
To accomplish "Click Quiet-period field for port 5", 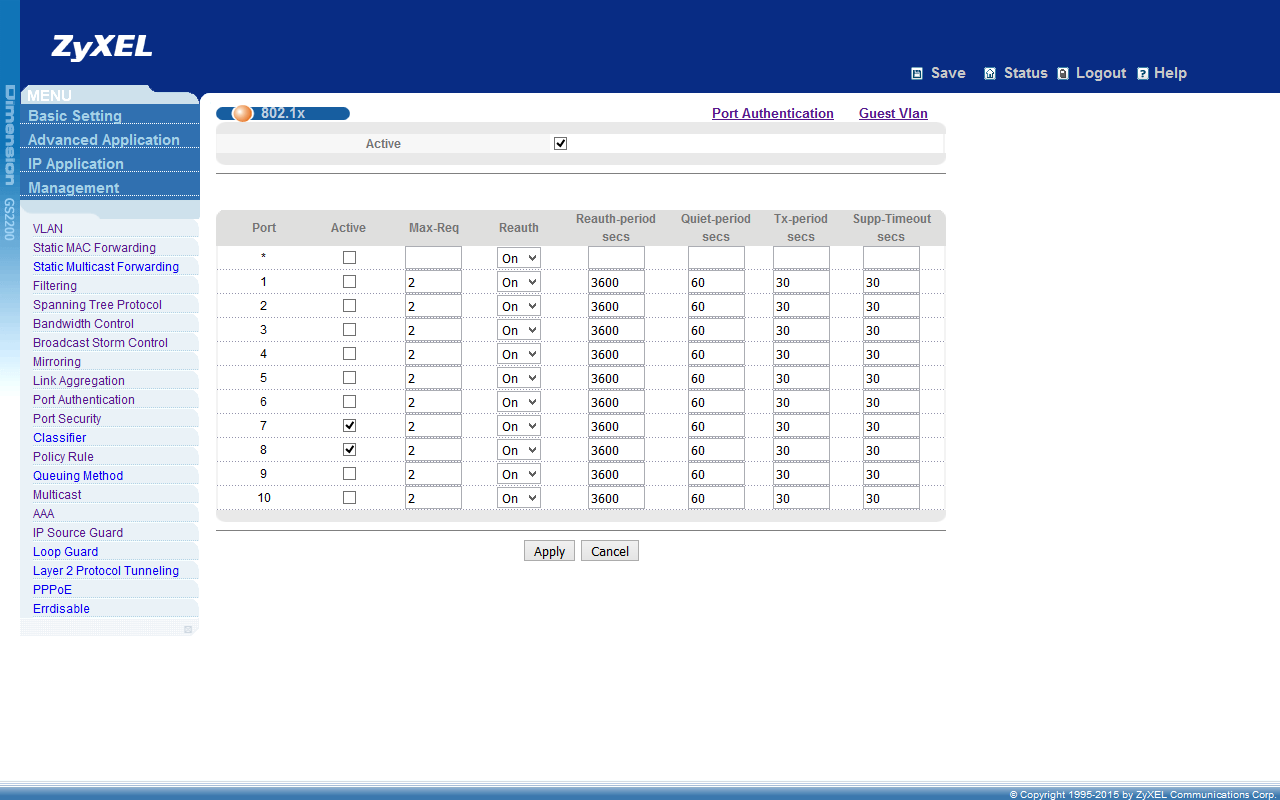I will 716,378.
